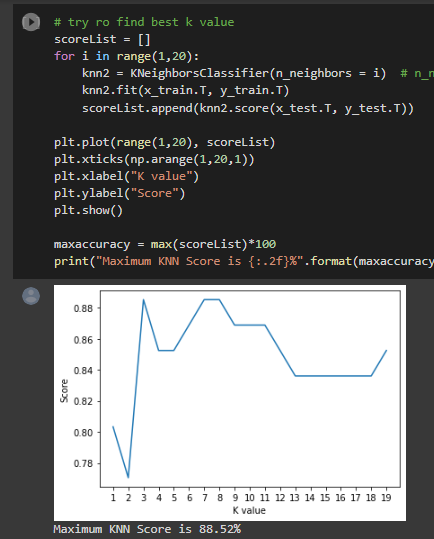Screen dimensions: 434x539
Task: Click the plt.show() line
Action: [88, 210]
